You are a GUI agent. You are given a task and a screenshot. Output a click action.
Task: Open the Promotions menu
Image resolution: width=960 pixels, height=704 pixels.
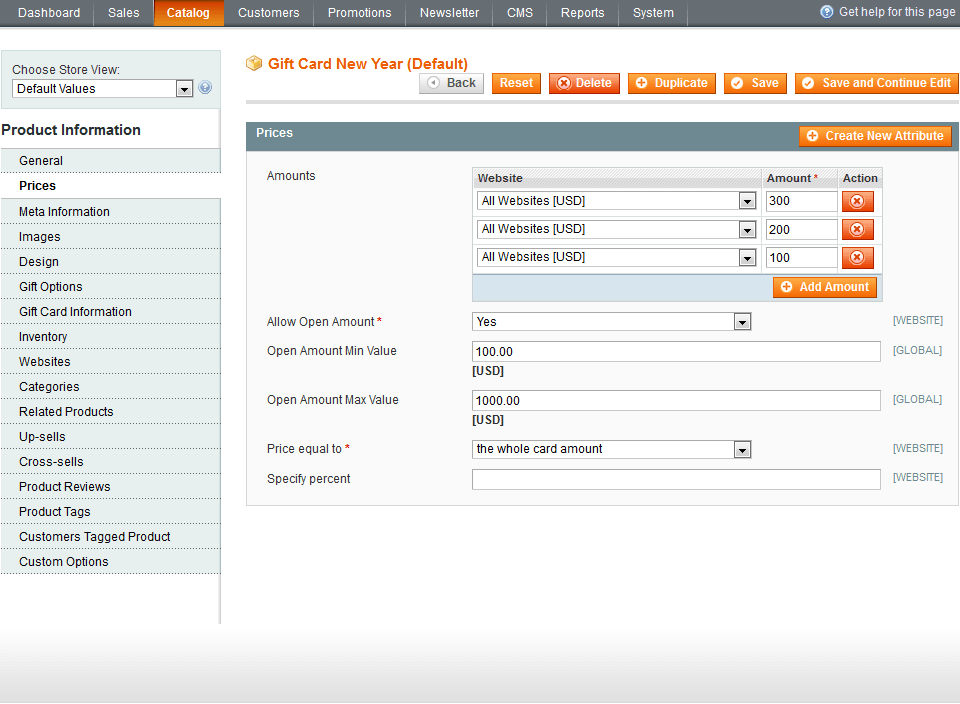click(x=359, y=13)
